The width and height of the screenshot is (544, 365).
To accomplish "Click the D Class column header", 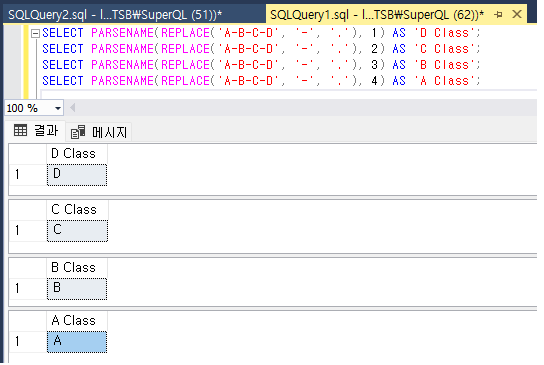I will [77, 154].
